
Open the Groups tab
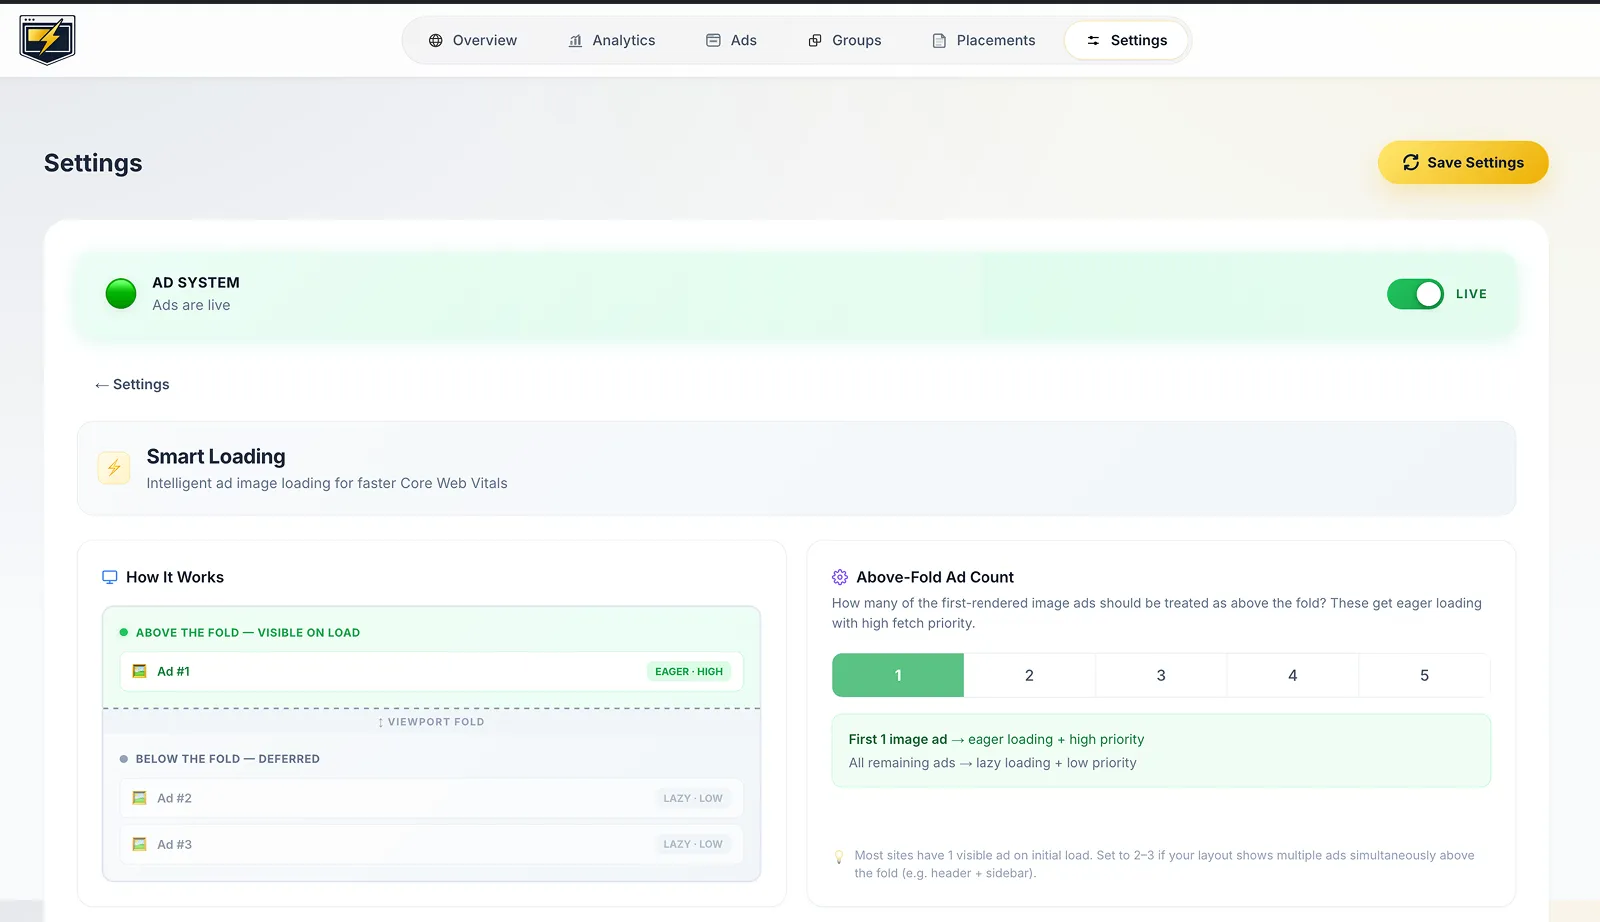(x=845, y=41)
